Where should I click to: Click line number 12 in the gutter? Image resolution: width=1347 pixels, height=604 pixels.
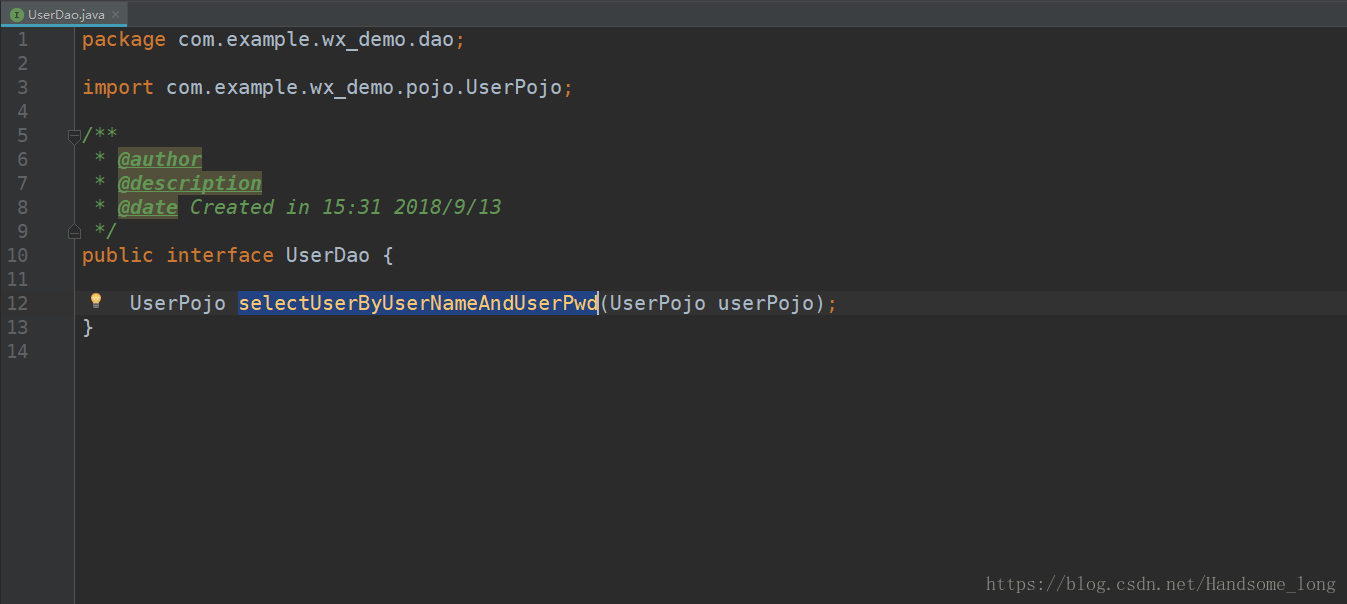16,303
